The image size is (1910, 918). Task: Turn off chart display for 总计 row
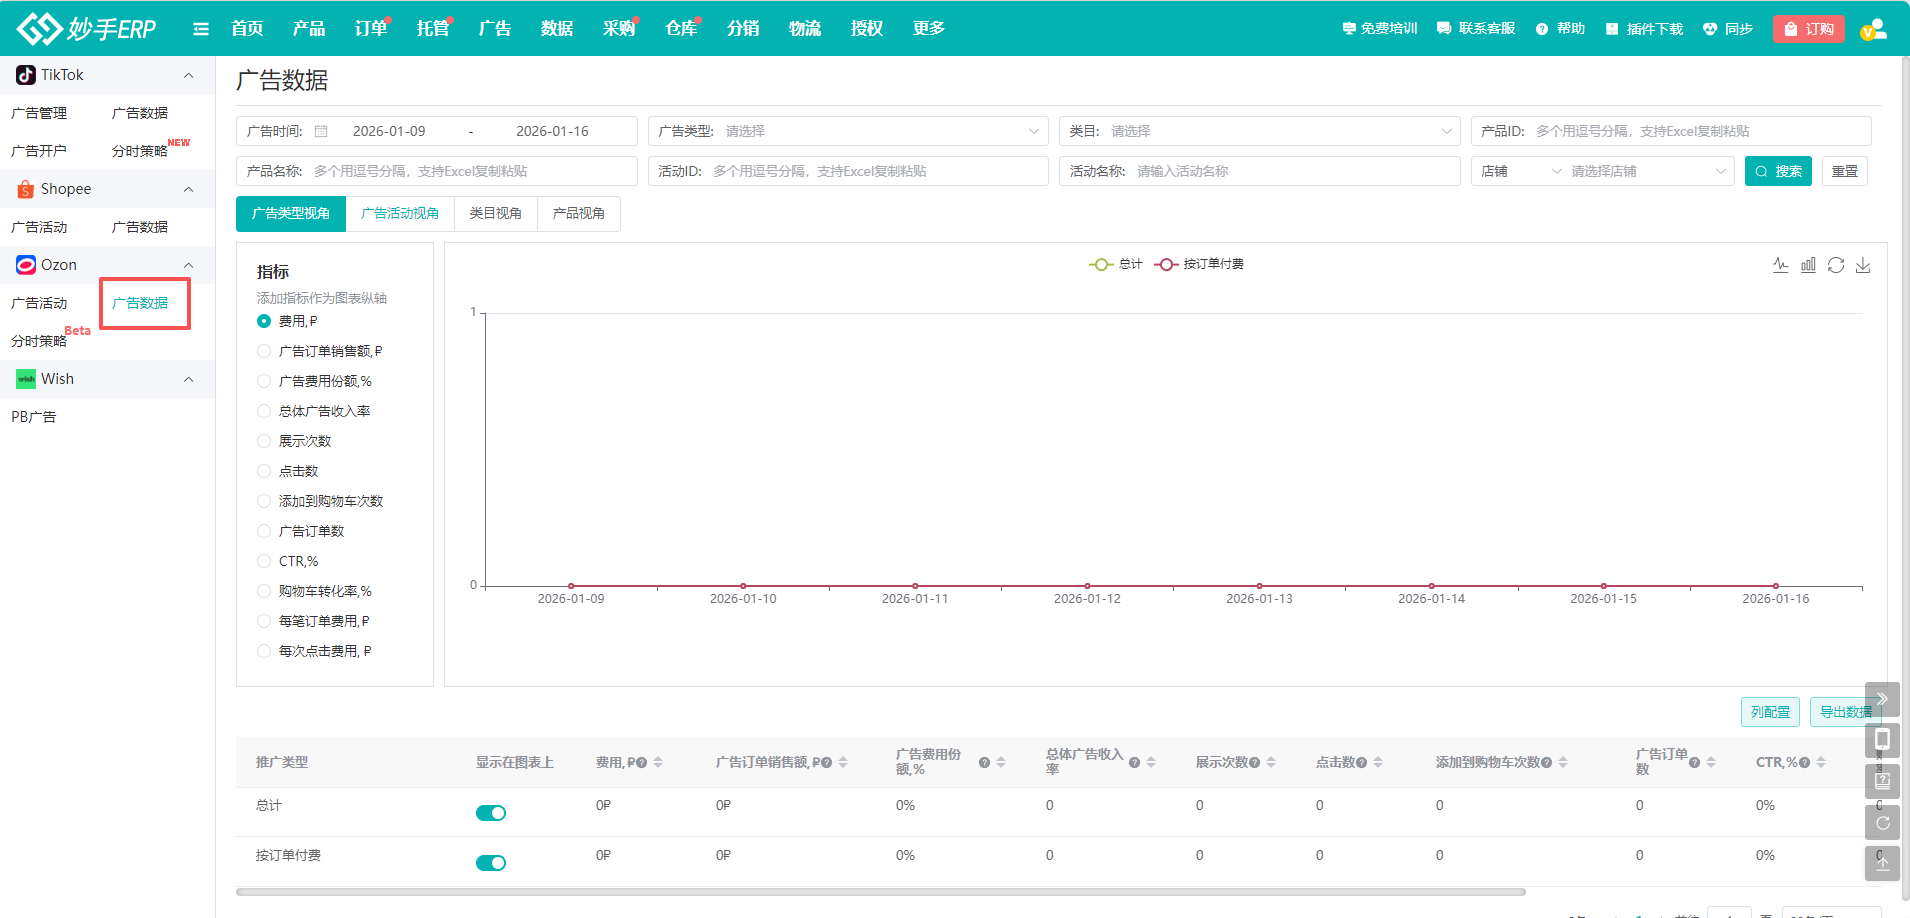[x=491, y=813]
